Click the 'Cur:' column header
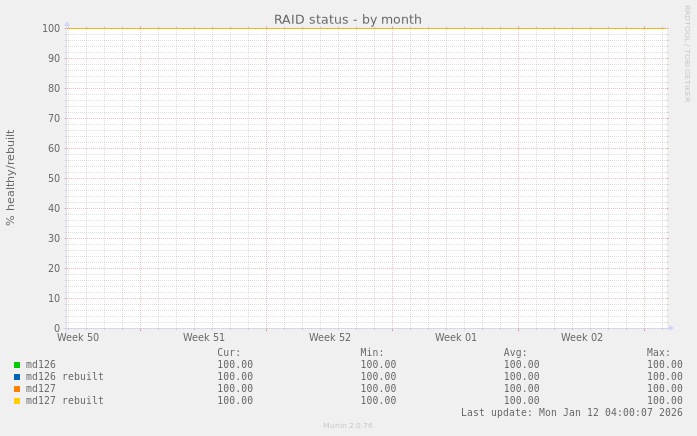The height and width of the screenshot is (436, 697). [229, 353]
